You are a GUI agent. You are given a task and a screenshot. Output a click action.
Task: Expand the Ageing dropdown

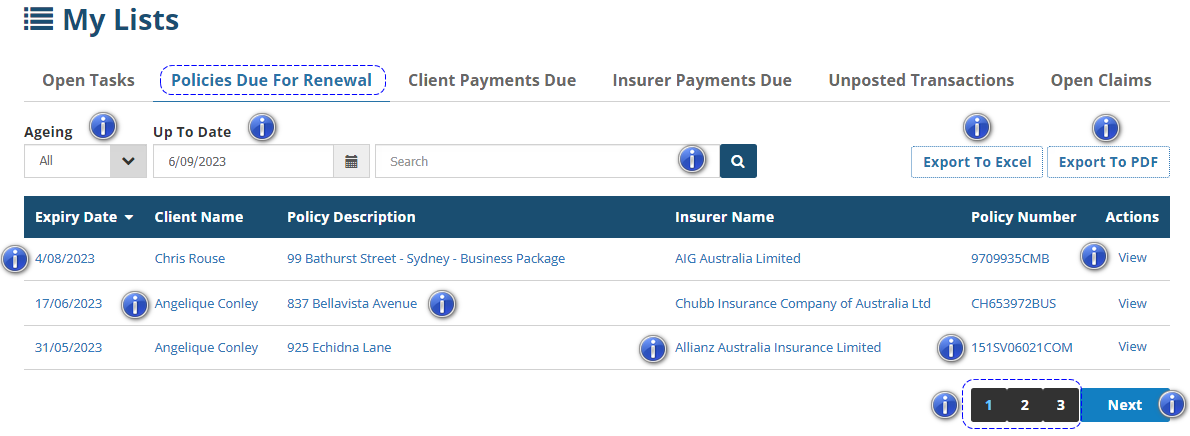point(128,161)
